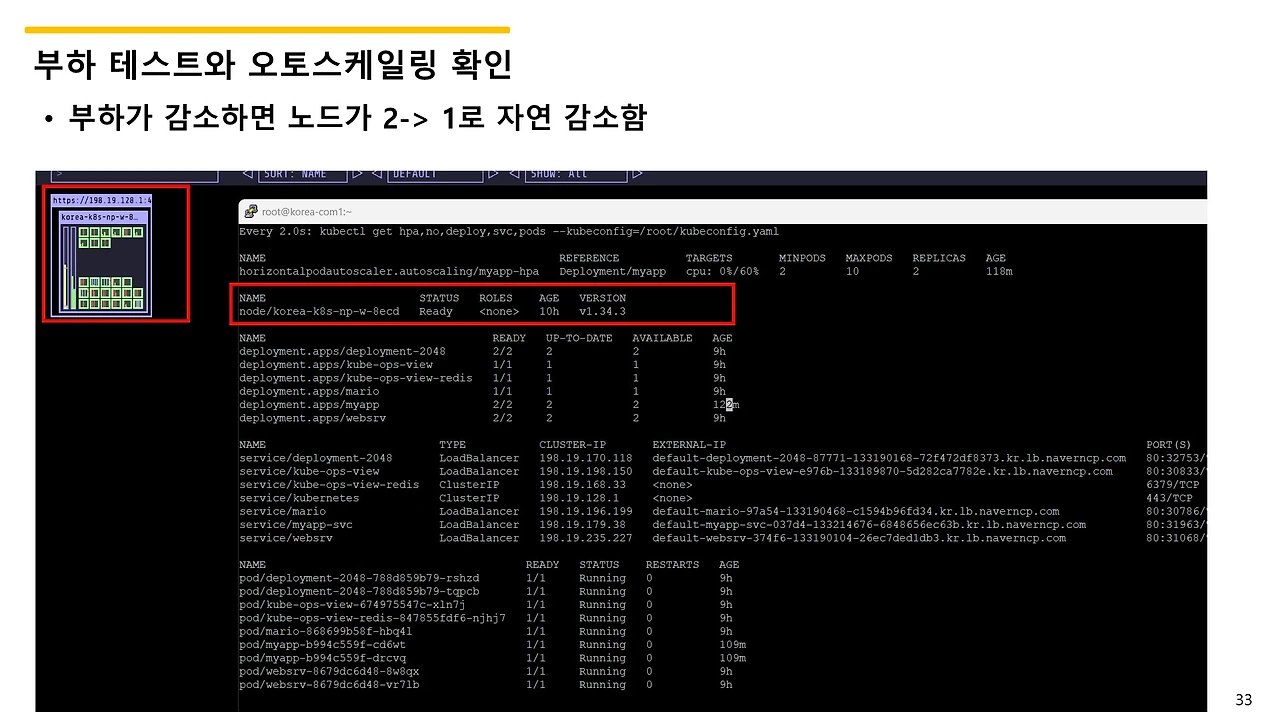Click the kube-ops-view command input box
Image resolution: width=1280 pixels, height=720 pixels.
point(135,173)
